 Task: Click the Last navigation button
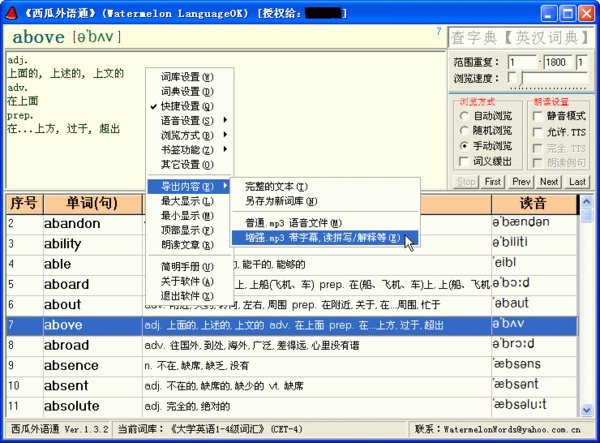[577, 182]
